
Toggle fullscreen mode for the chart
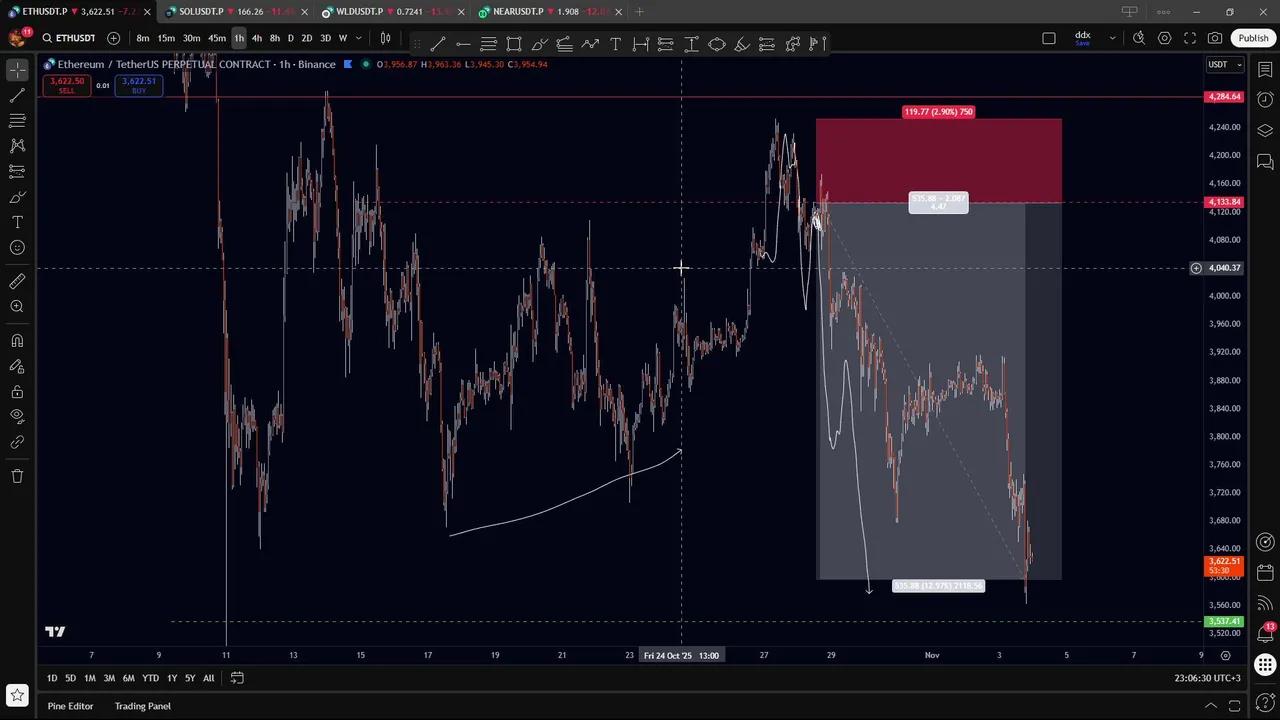pyautogui.click(x=1190, y=38)
